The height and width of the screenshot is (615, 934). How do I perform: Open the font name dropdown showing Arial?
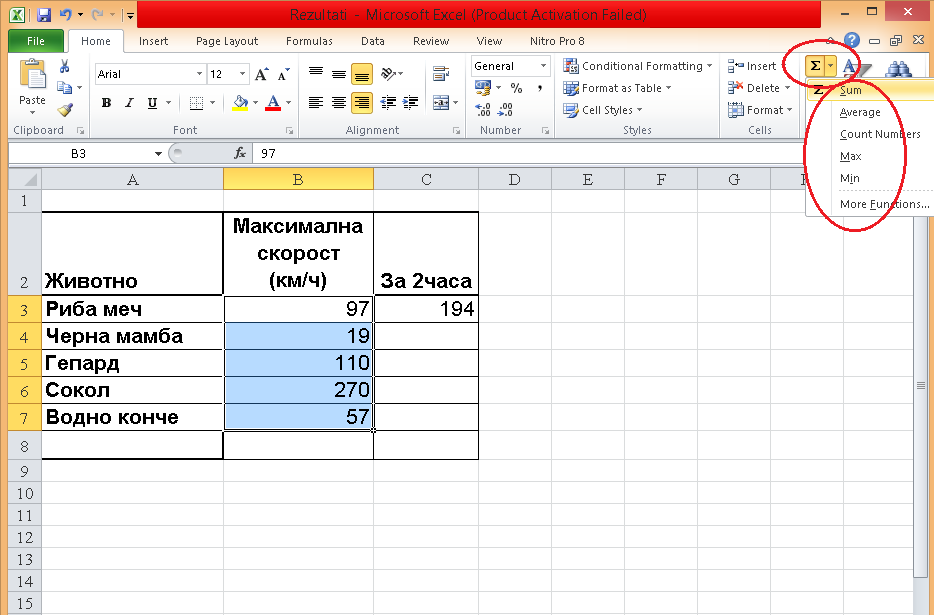(x=197, y=74)
